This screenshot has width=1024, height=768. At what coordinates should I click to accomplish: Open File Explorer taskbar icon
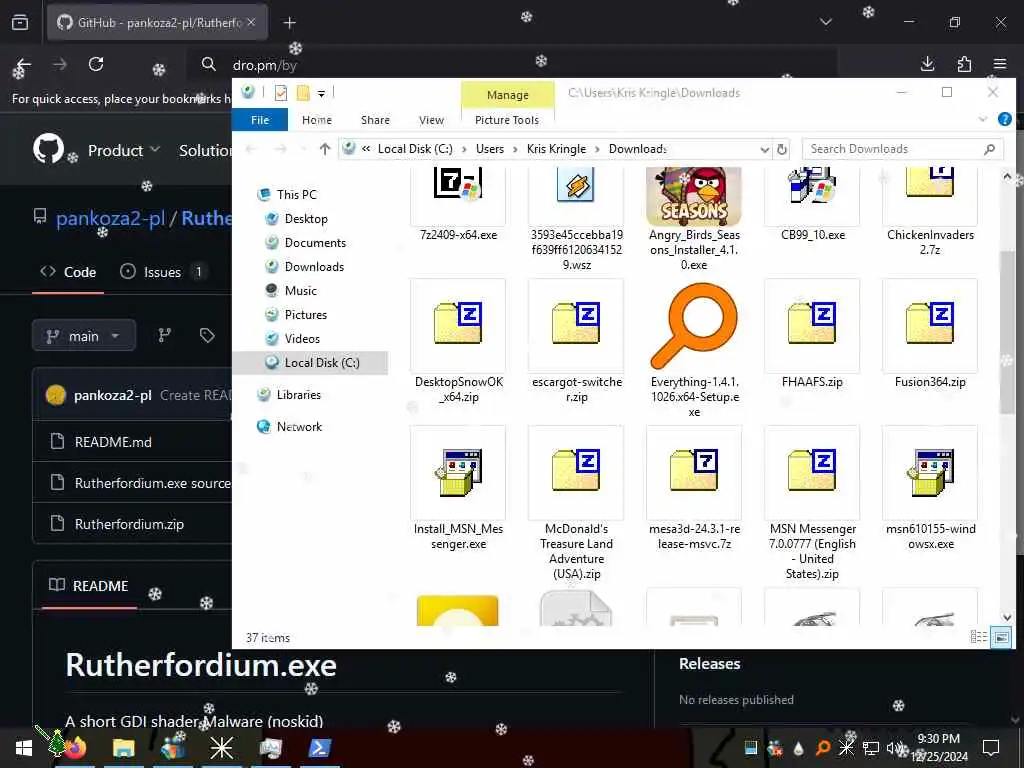(x=123, y=748)
